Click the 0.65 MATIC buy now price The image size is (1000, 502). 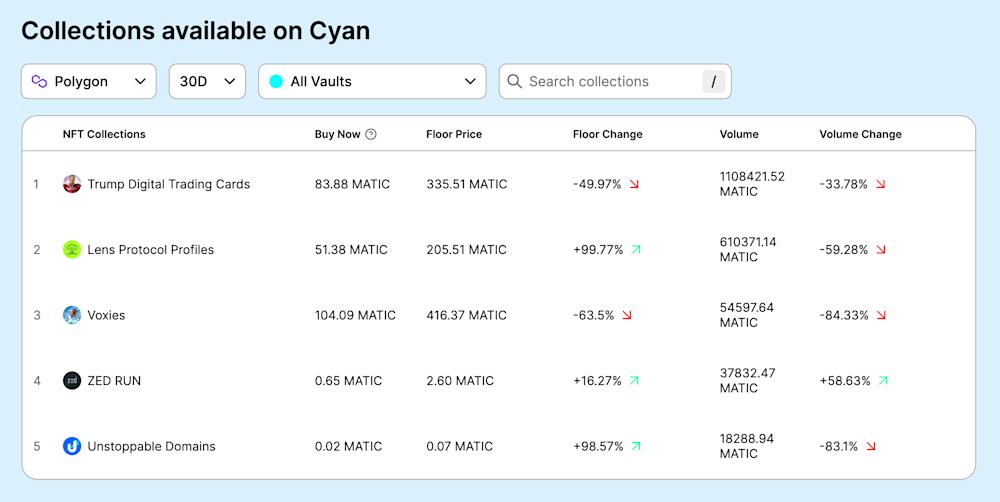coord(348,381)
